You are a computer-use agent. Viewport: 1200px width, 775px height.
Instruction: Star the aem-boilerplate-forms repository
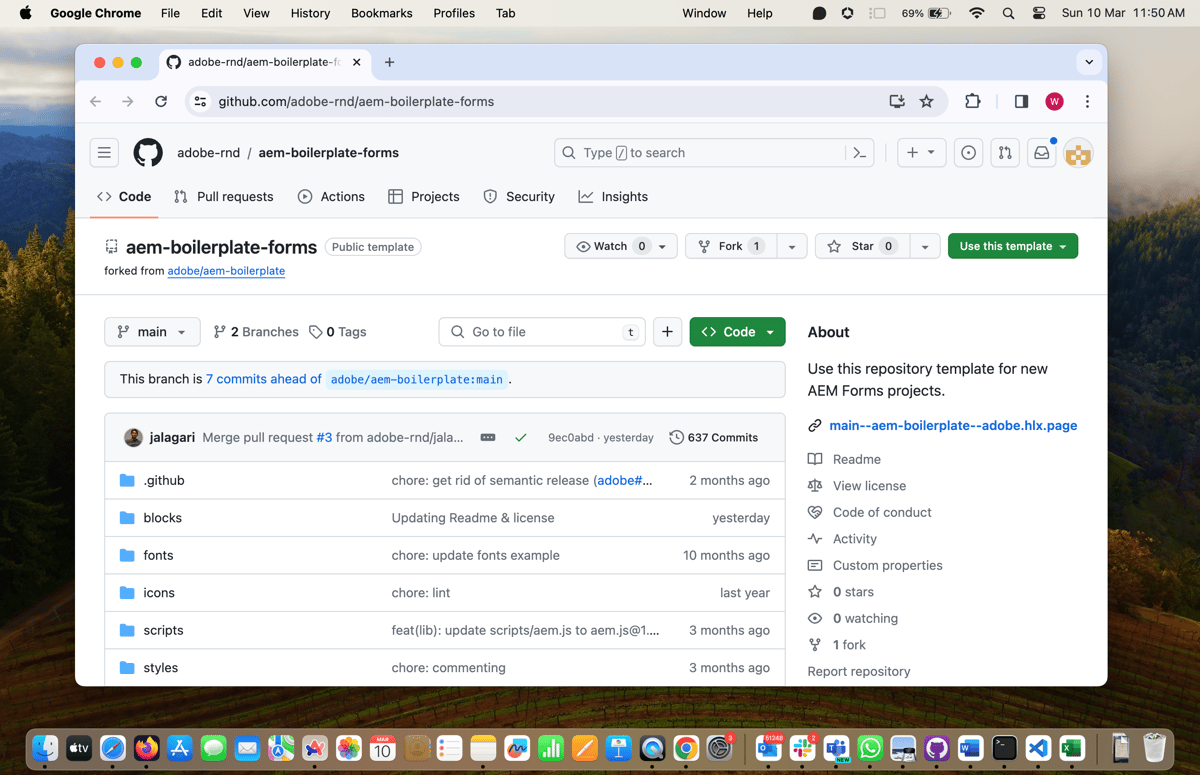(862, 245)
